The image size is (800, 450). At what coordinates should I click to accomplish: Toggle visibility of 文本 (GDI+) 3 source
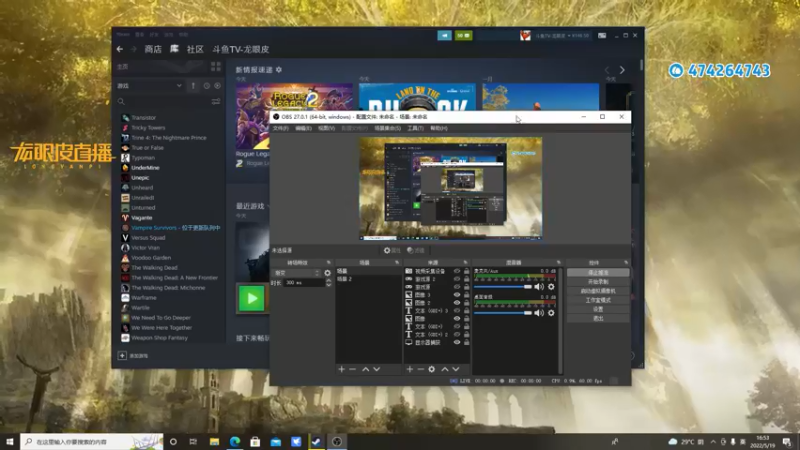pos(457,311)
